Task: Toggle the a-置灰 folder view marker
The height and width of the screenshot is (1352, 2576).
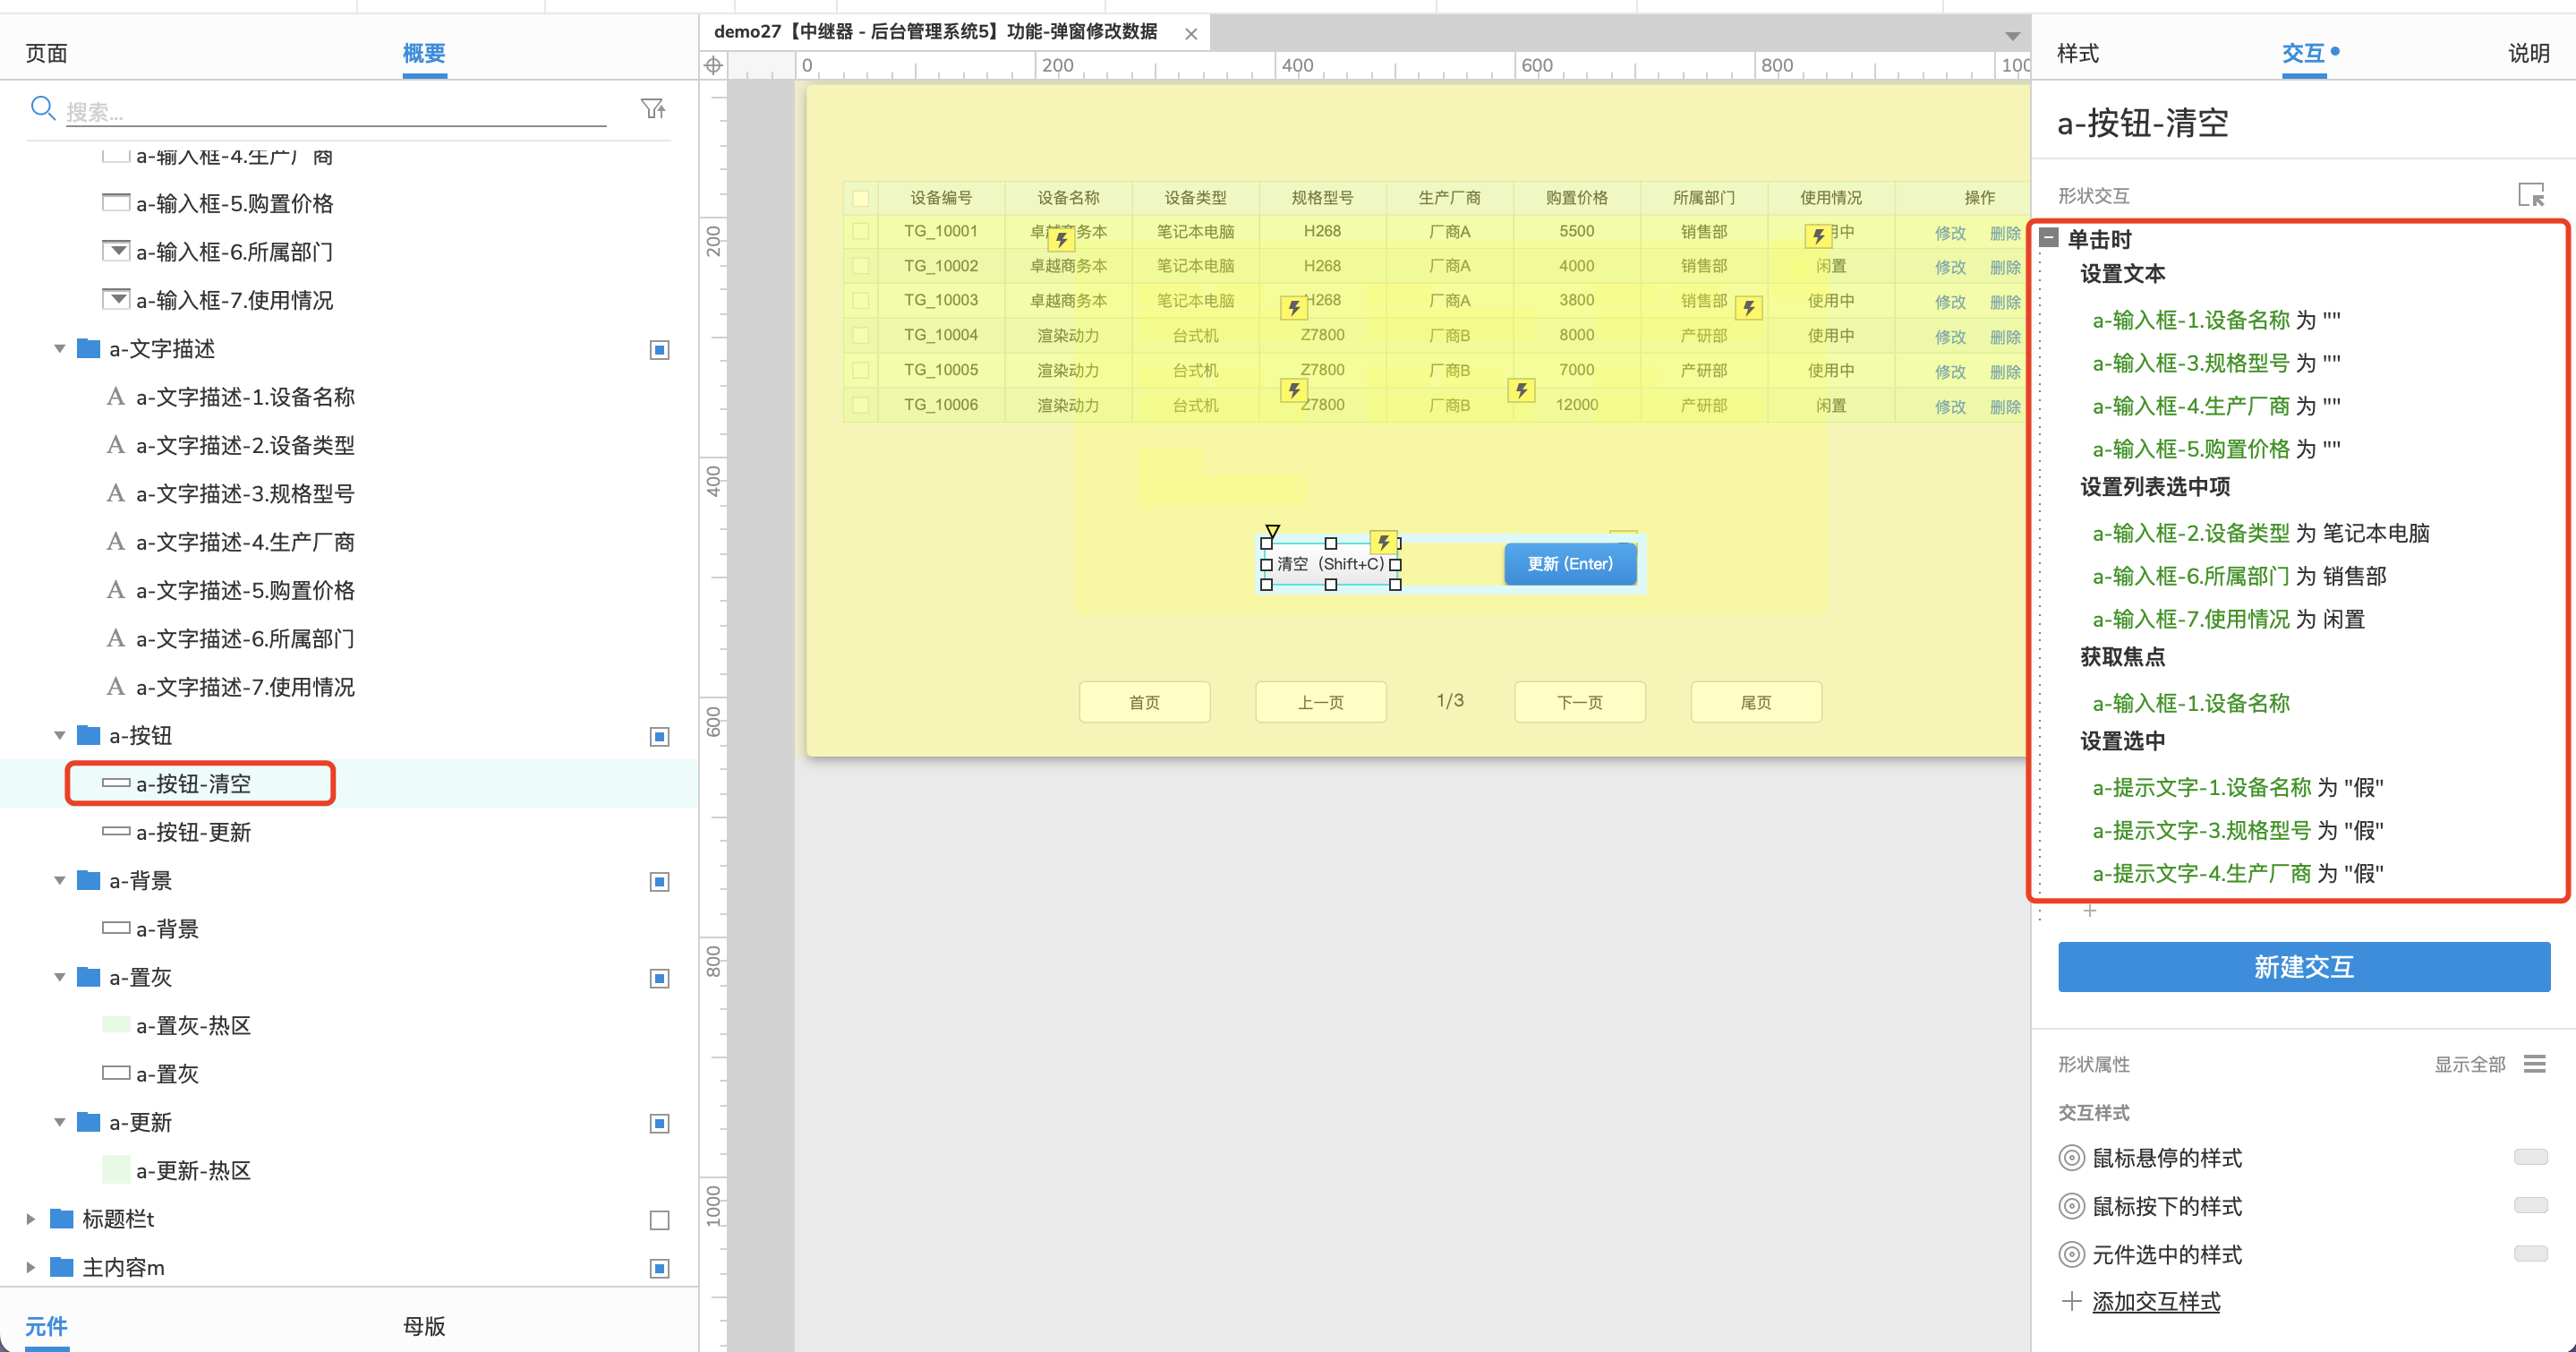Action: (659, 978)
